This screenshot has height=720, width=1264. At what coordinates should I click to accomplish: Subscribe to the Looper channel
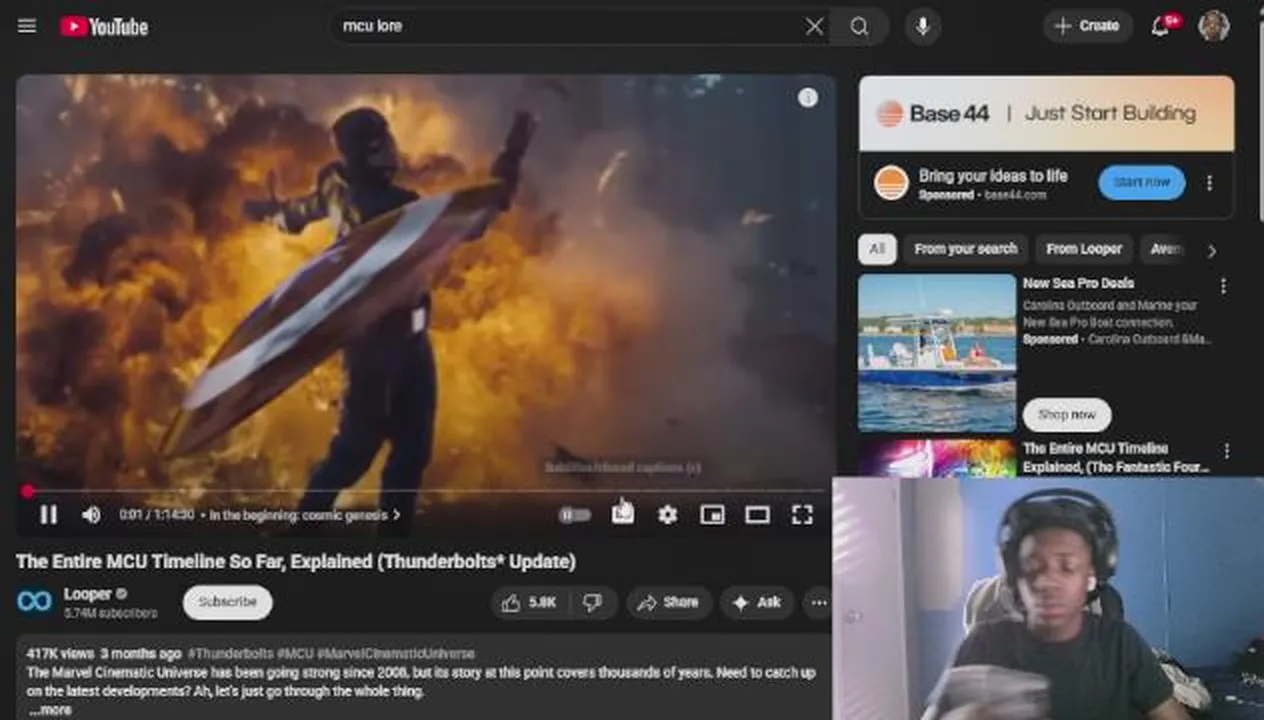click(x=227, y=602)
